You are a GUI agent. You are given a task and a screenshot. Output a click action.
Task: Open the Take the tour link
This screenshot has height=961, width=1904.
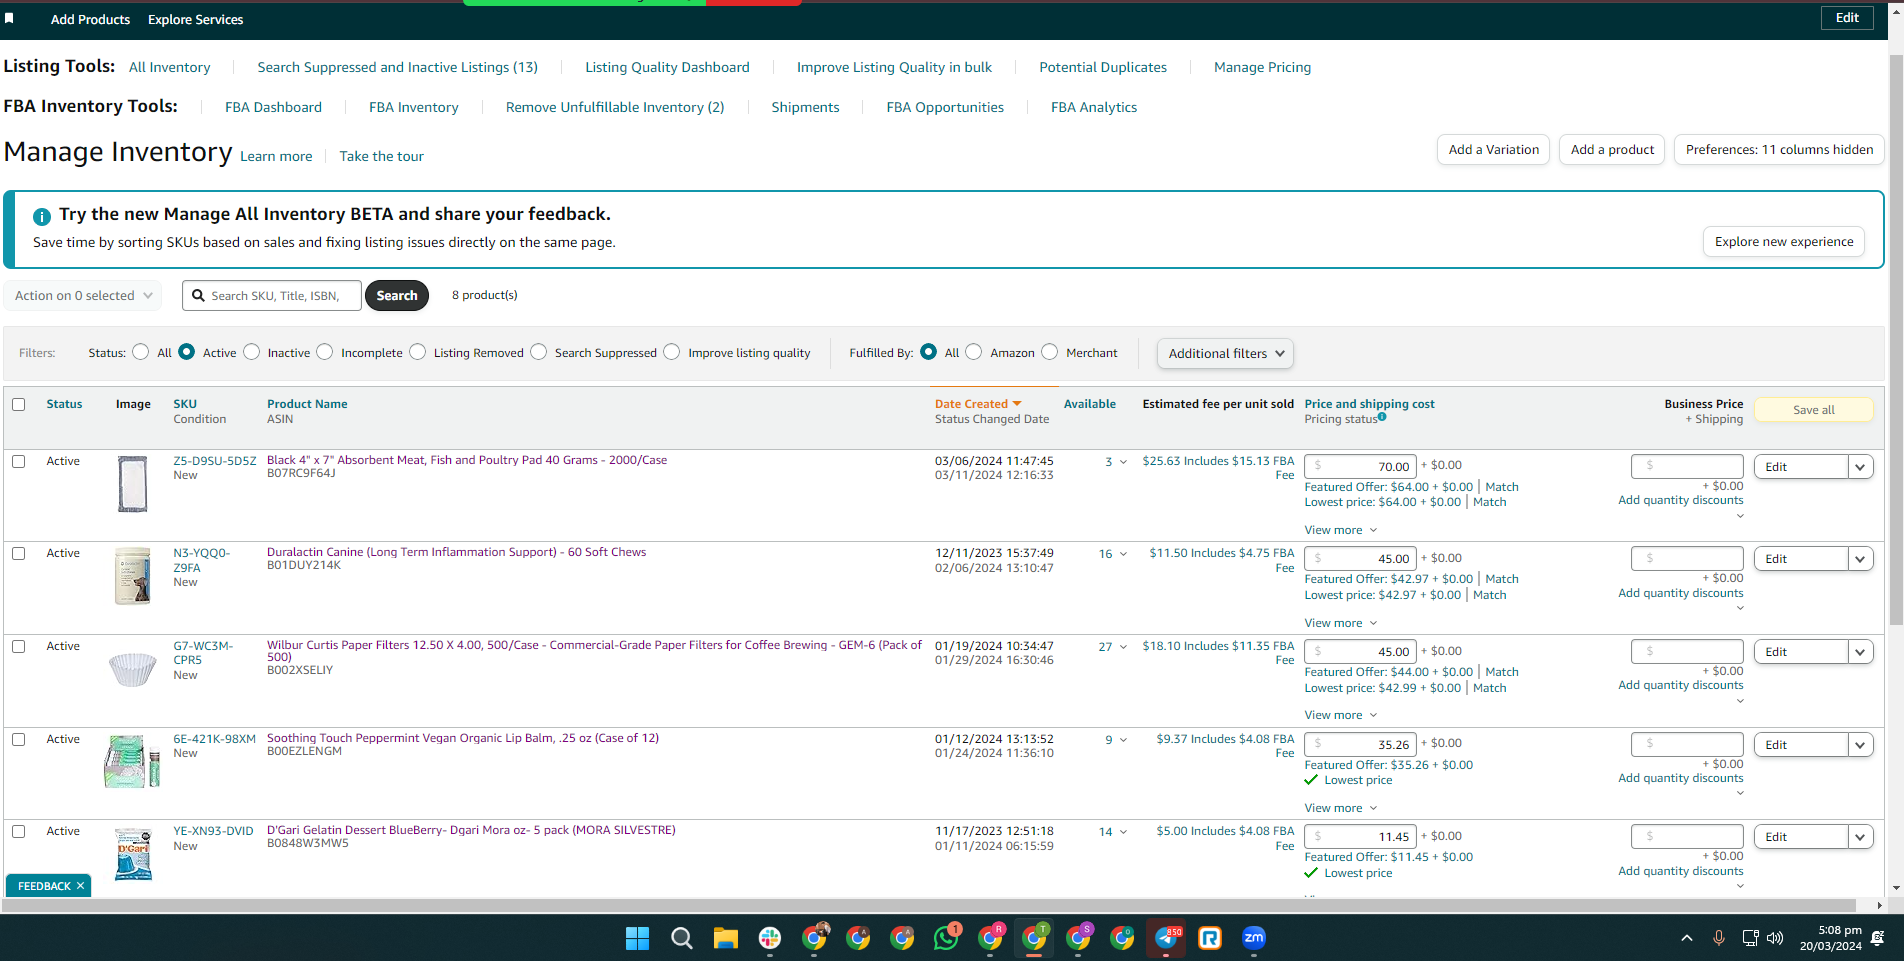(x=381, y=157)
